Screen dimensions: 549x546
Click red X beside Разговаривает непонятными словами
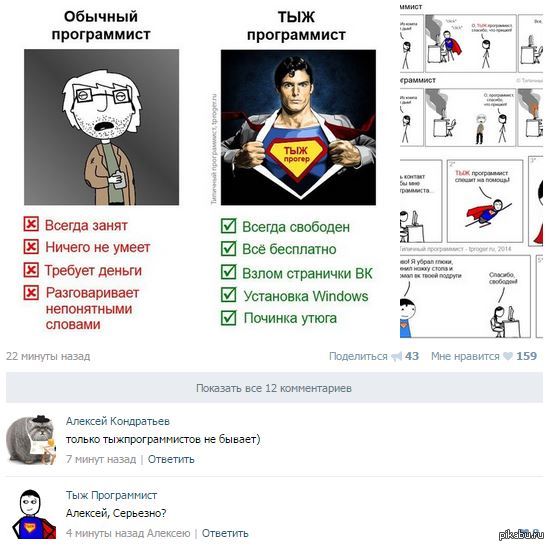[31, 293]
